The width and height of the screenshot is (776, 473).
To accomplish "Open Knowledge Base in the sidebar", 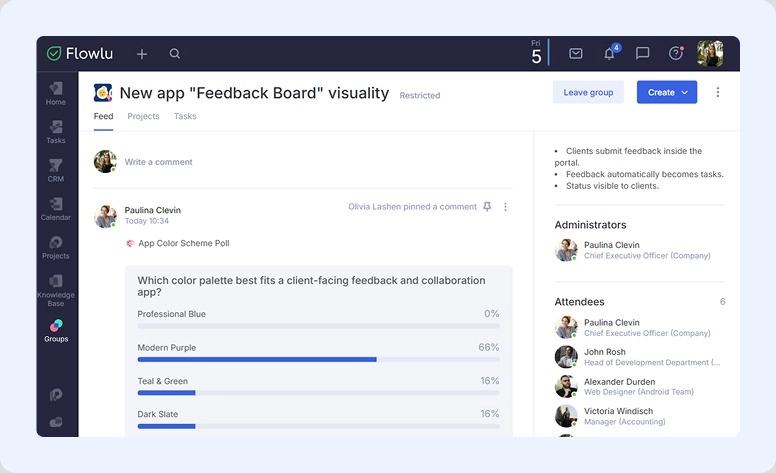I will click(x=56, y=291).
